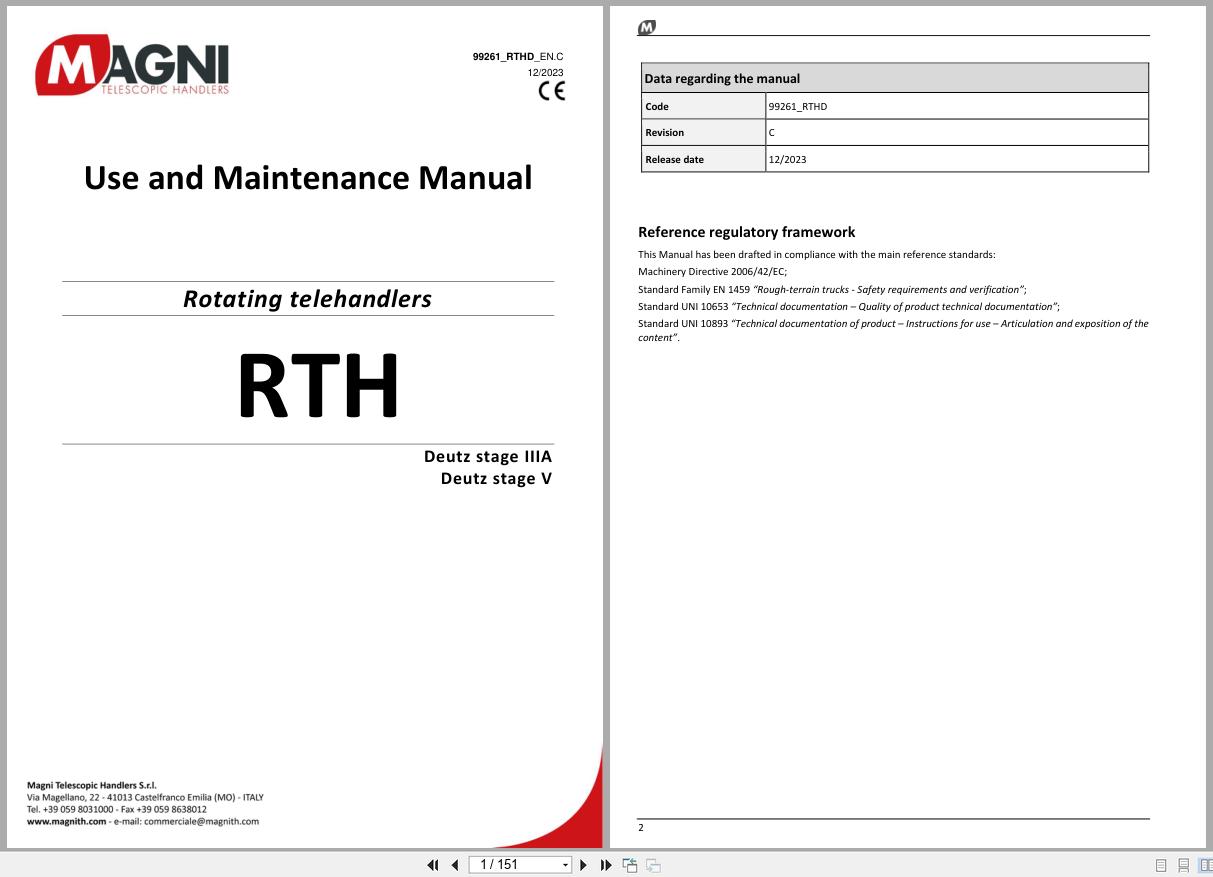Click the 12/2023 date under the document code
1213x877 pixels.
[x=546, y=73]
